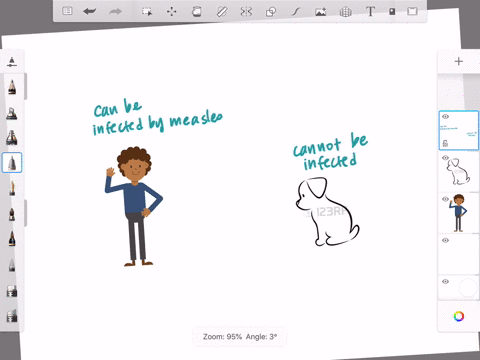Tap the brush size slider beside the pencil

[x=25, y=87]
